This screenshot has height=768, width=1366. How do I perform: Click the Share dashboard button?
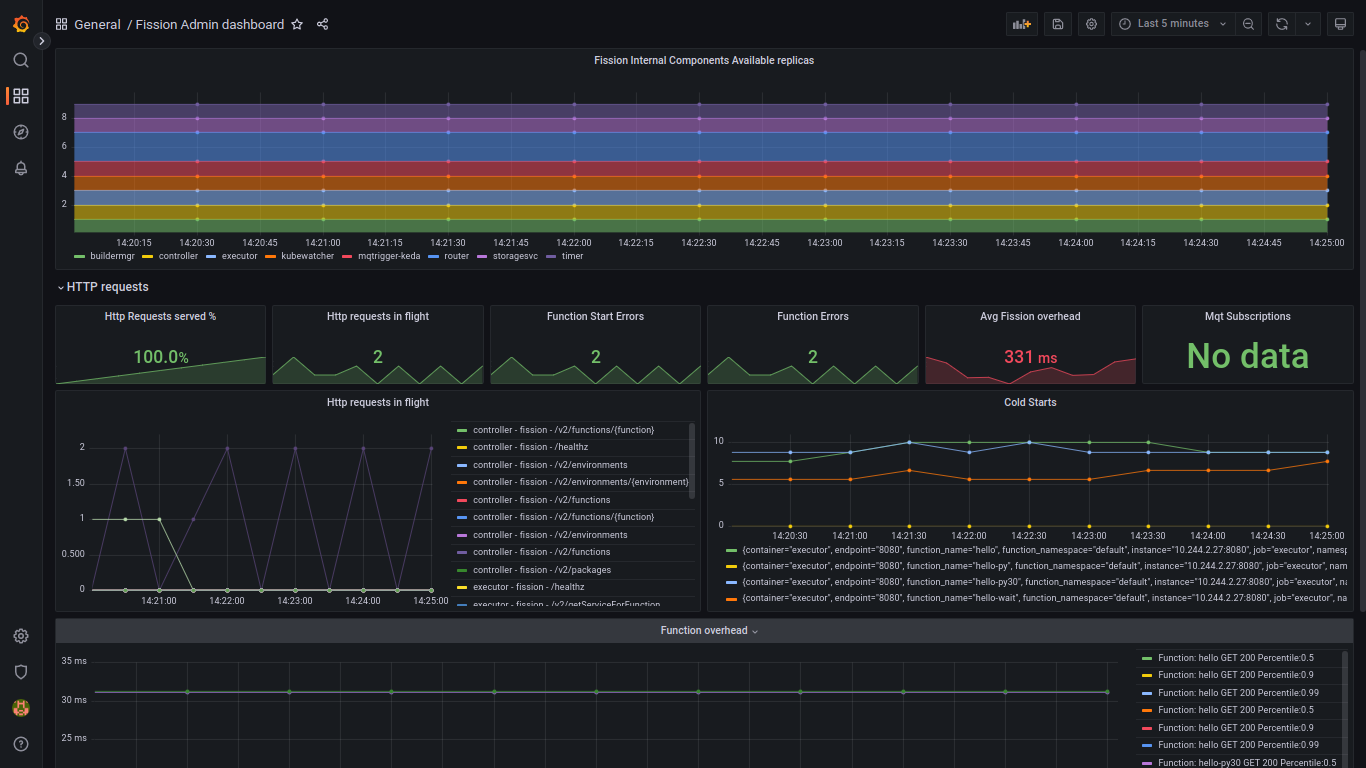[322, 24]
